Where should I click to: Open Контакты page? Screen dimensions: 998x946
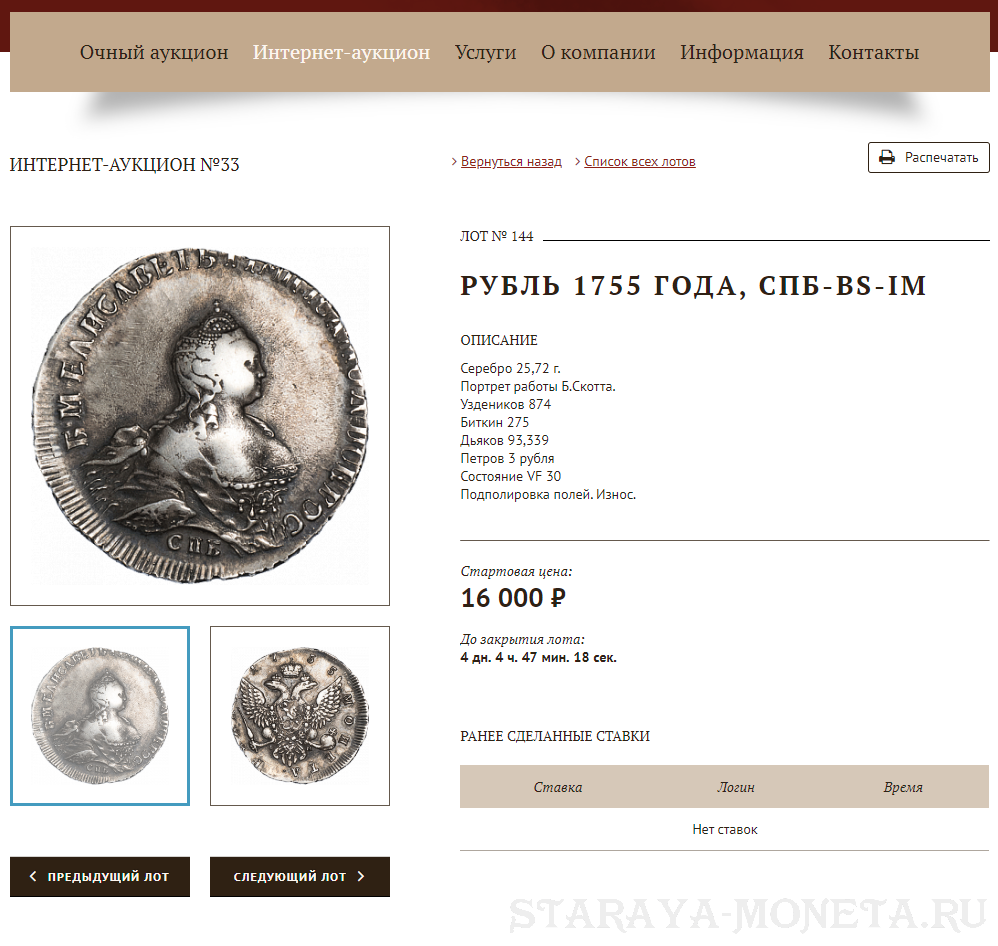coord(873,52)
